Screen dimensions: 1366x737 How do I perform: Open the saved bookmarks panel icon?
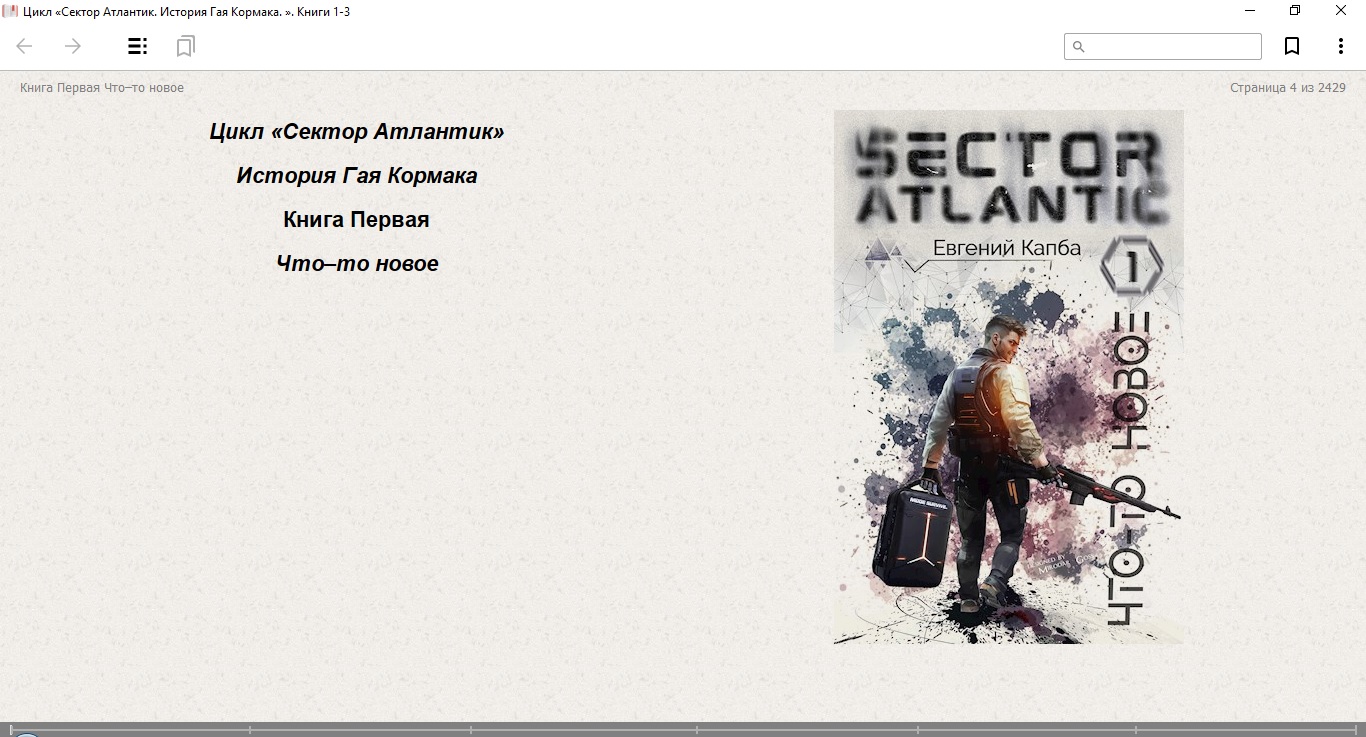point(185,46)
